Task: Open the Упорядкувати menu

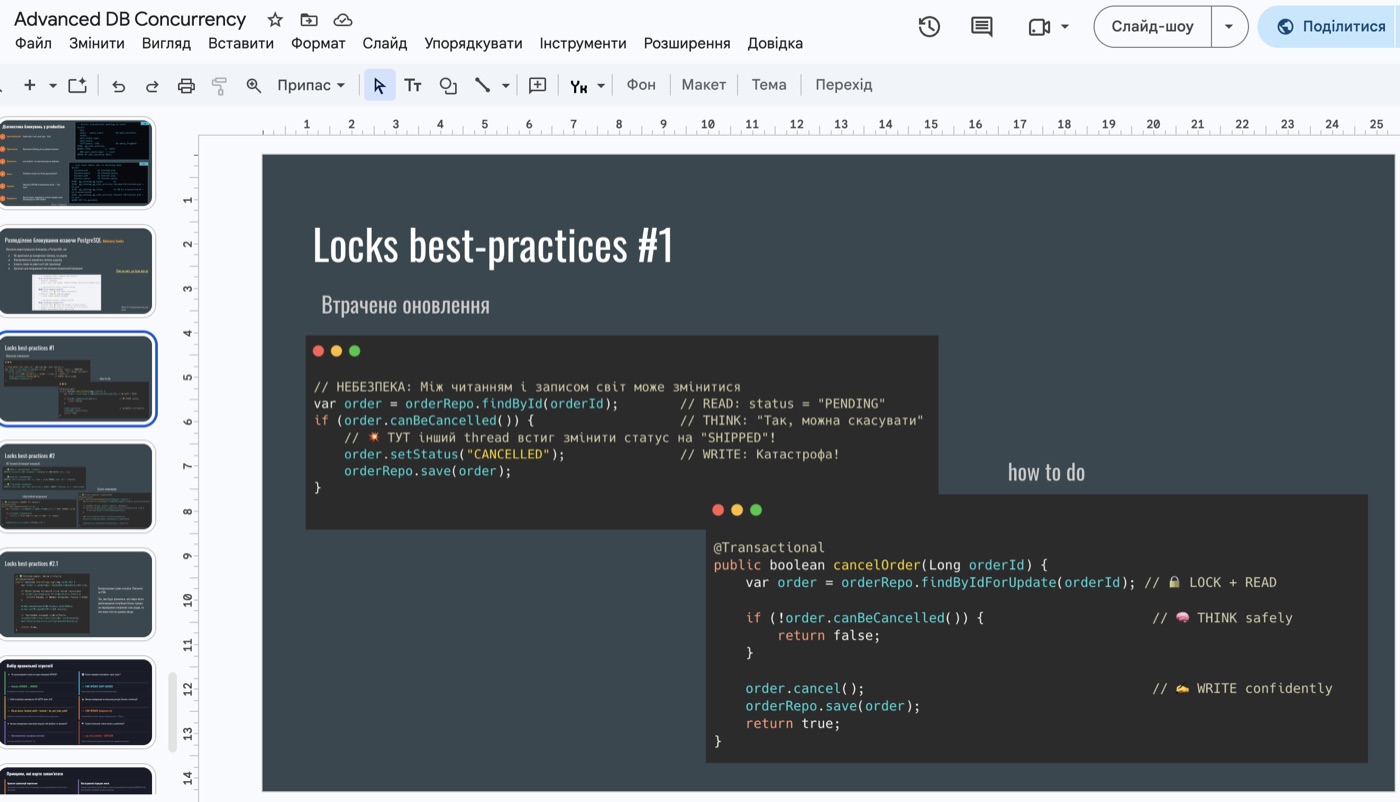Action: [473, 43]
